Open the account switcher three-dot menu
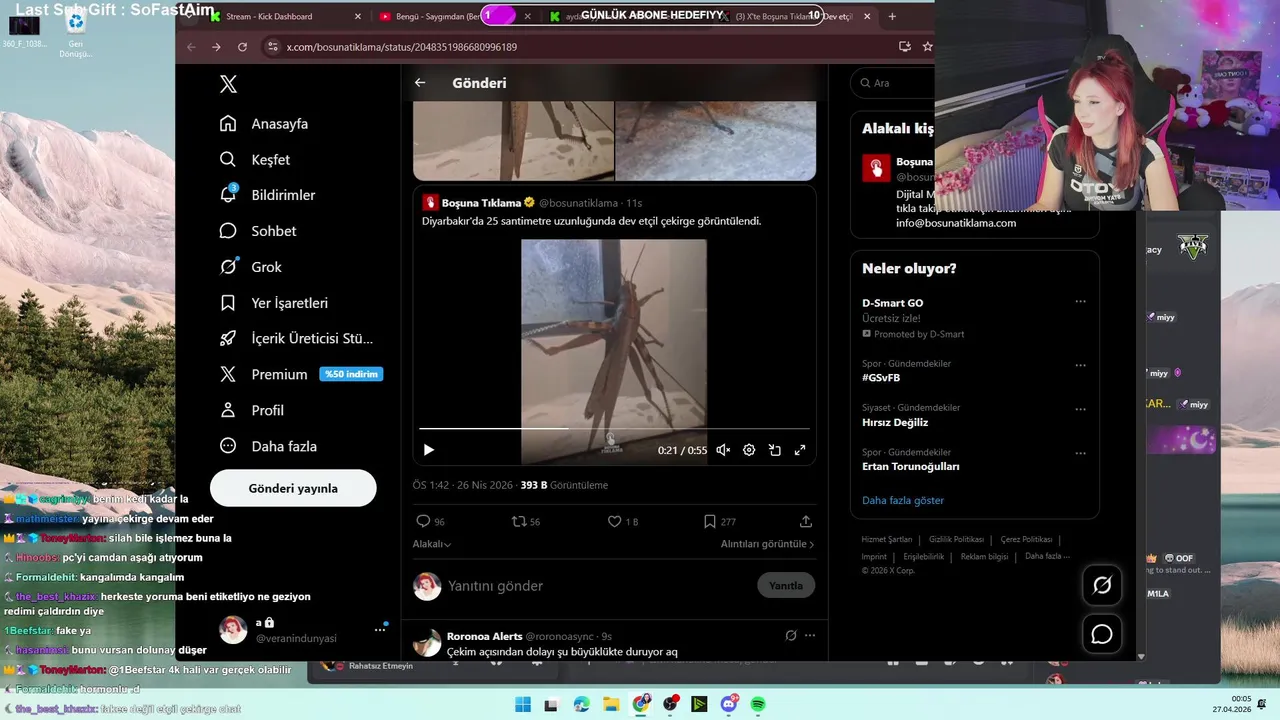This screenshot has width=1280, height=720. tap(380, 629)
